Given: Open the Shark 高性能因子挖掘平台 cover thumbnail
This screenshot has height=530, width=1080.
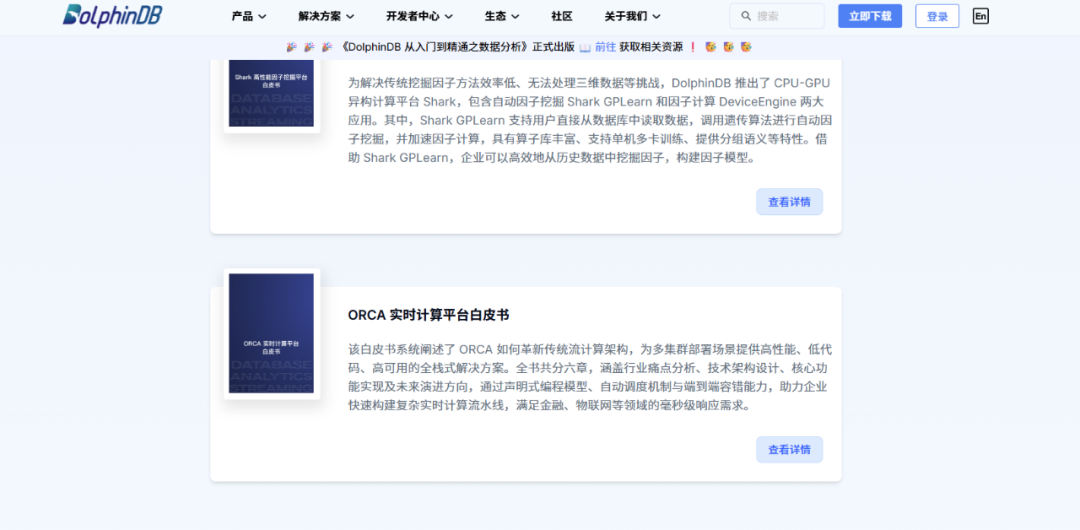Looking at the screenshot, I should [x=271, y=93].
